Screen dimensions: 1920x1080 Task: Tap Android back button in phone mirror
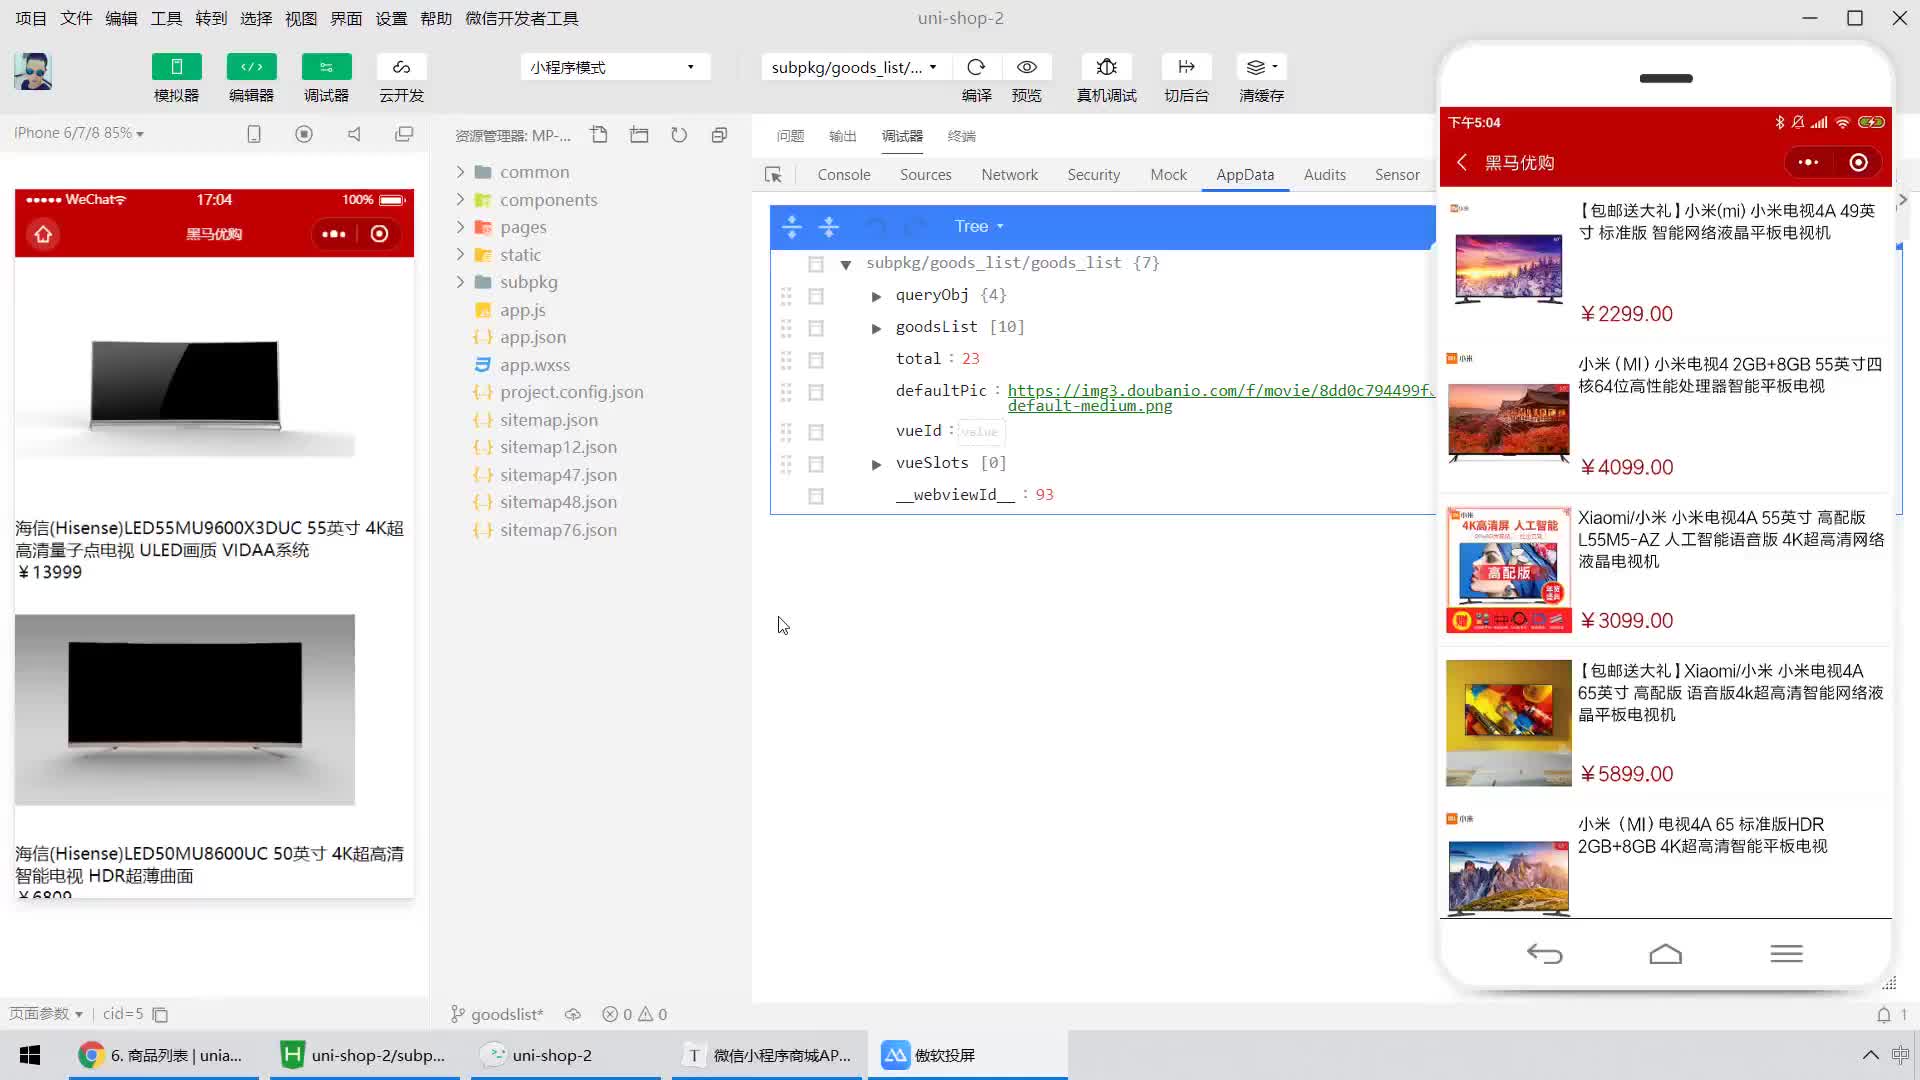1544,954
